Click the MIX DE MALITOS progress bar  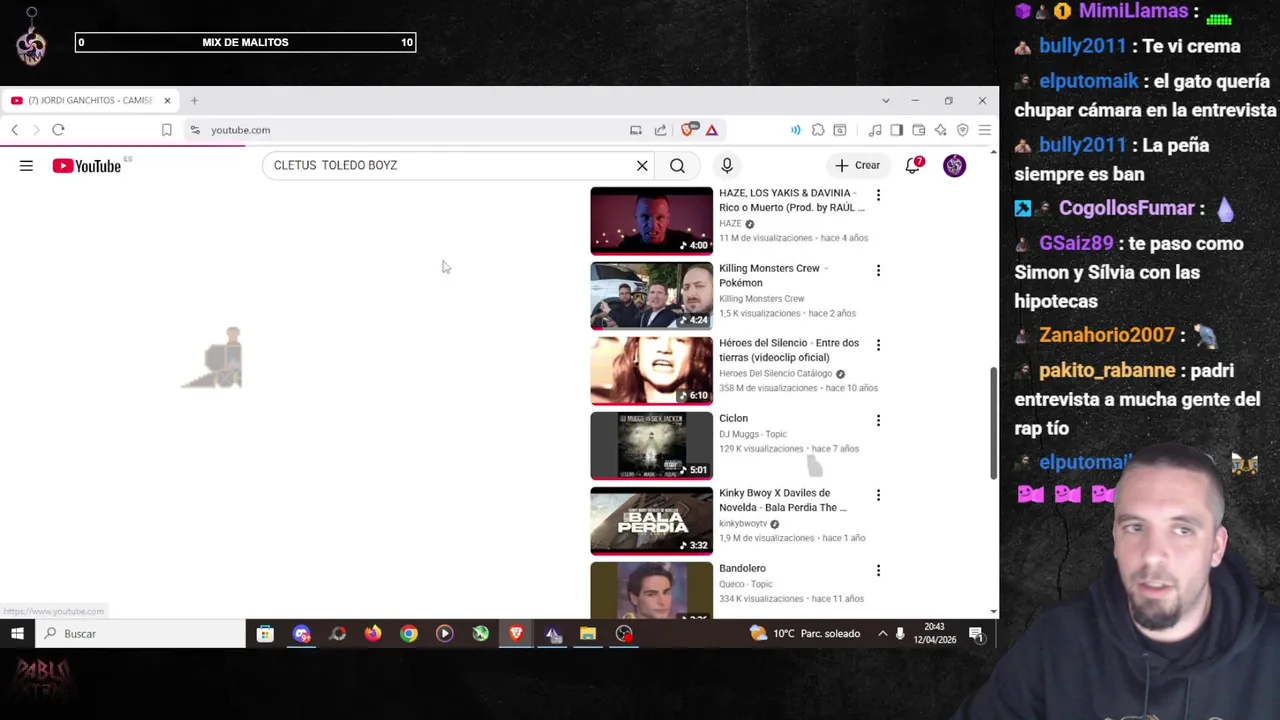coord(245,42)
